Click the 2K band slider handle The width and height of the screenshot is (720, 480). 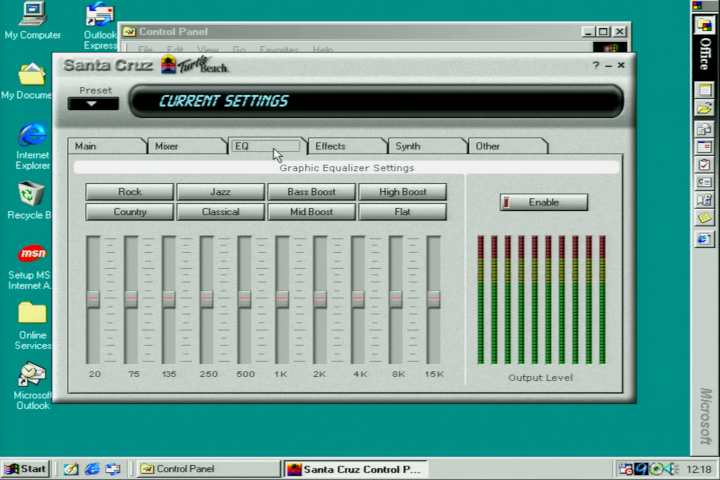[320, 299]
